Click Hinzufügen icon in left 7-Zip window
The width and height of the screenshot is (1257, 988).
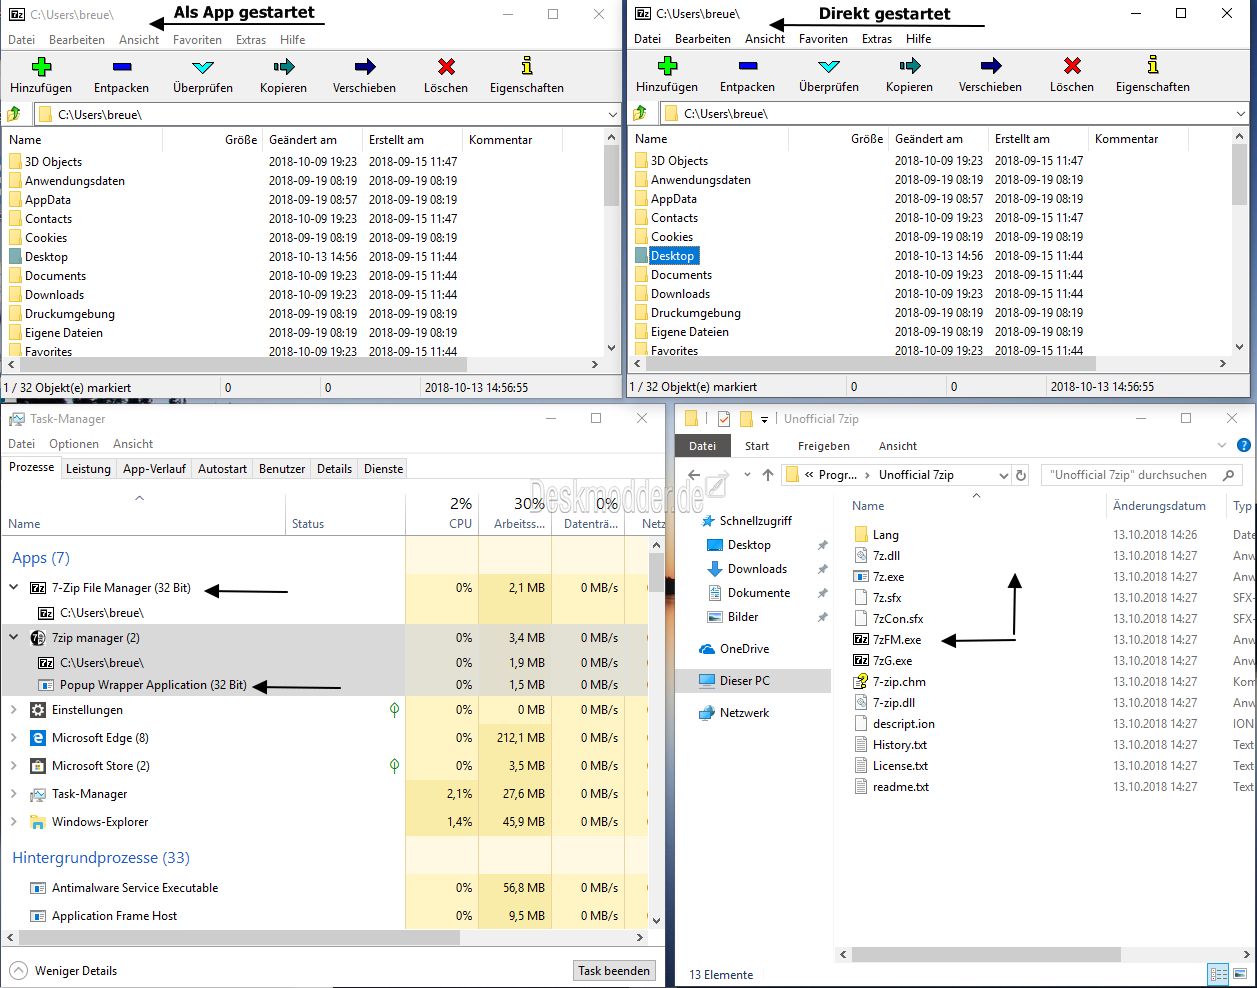click(x=41, y=67)
